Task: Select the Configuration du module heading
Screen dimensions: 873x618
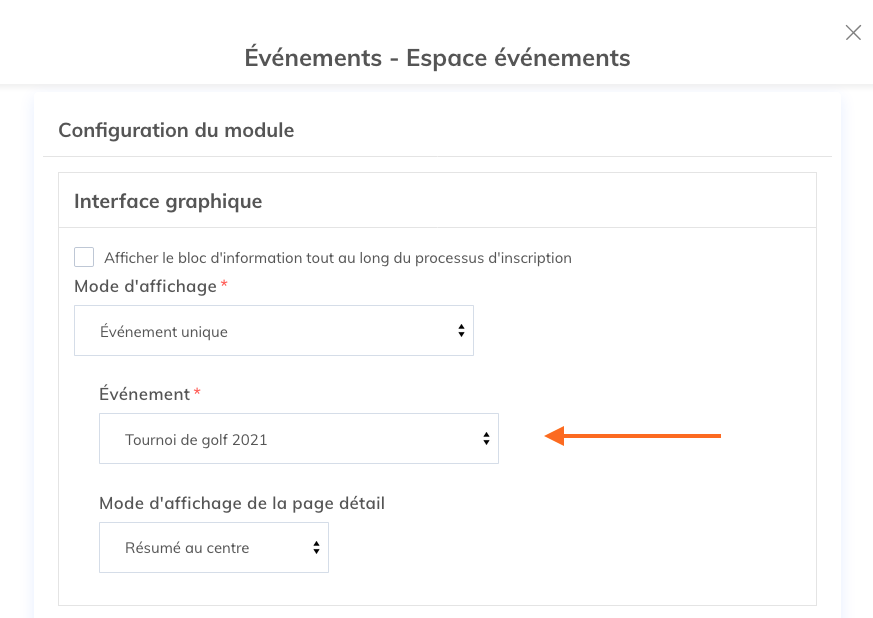Action: pos(176,130)
